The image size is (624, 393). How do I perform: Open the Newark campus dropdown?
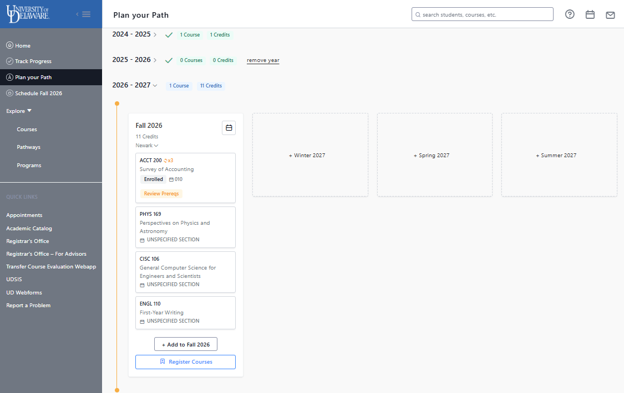point(146,146)
